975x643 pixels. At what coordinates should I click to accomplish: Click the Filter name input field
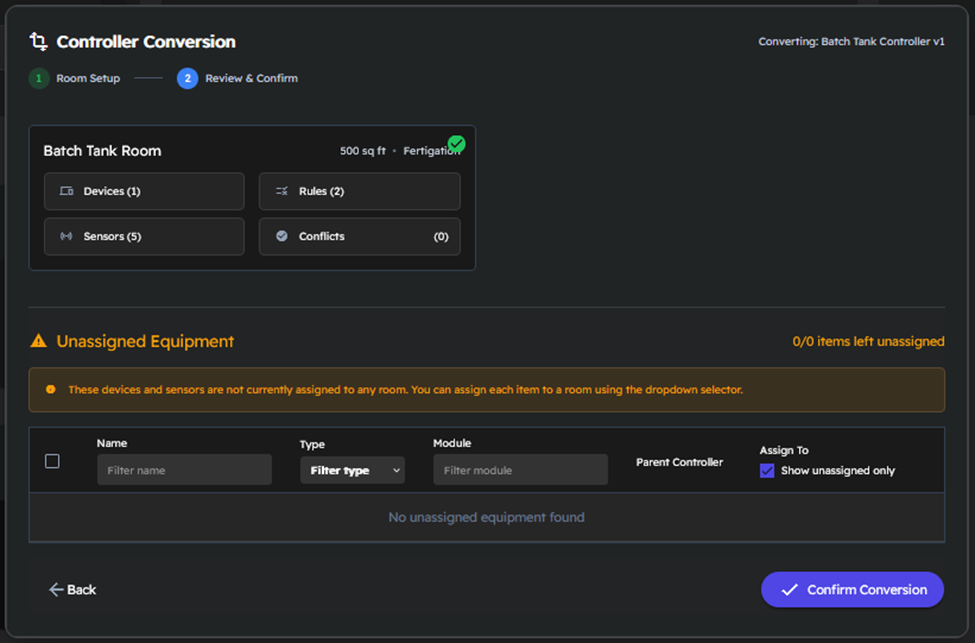pyautogui.click(x=184, y=470)
